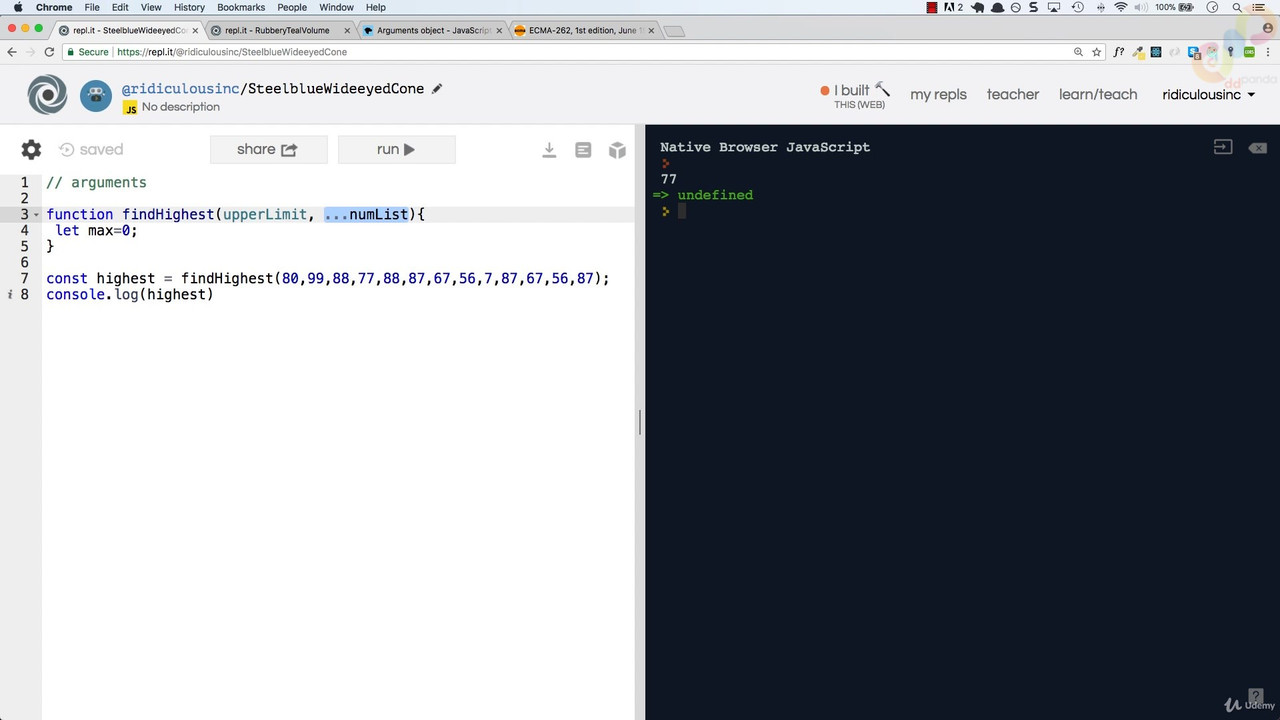This screenshot has height=720, width=1280.
Task: Click zoom magnifier in address bar
Action: click(1078, 52)
